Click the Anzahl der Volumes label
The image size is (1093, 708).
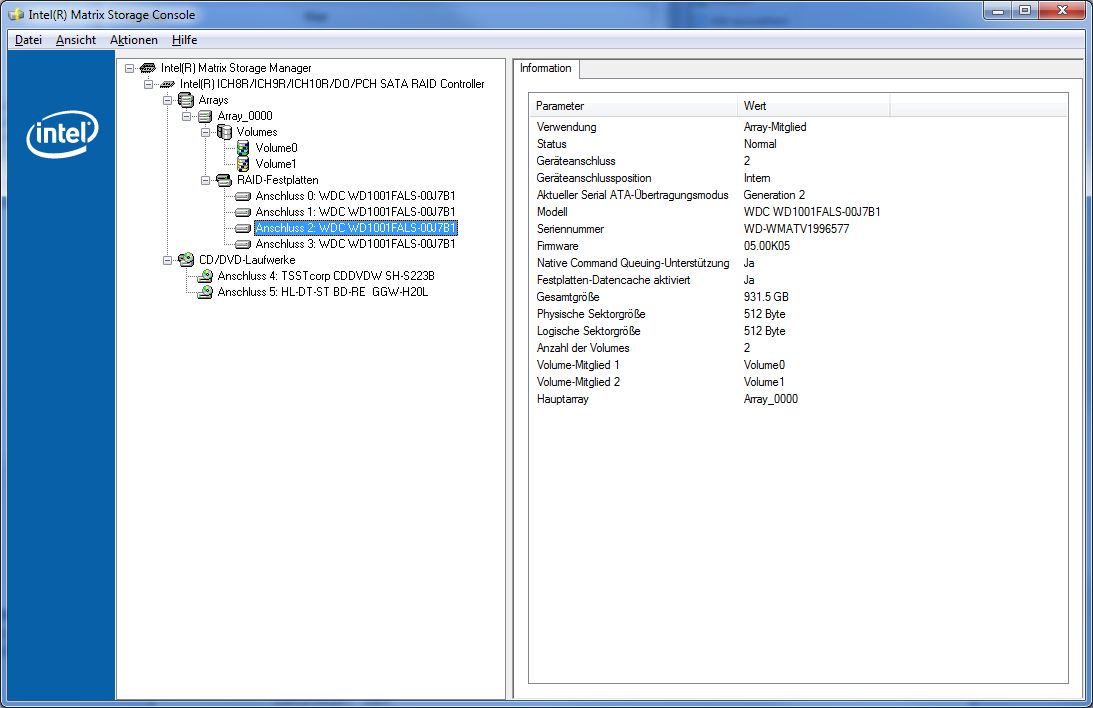(583, 348)
